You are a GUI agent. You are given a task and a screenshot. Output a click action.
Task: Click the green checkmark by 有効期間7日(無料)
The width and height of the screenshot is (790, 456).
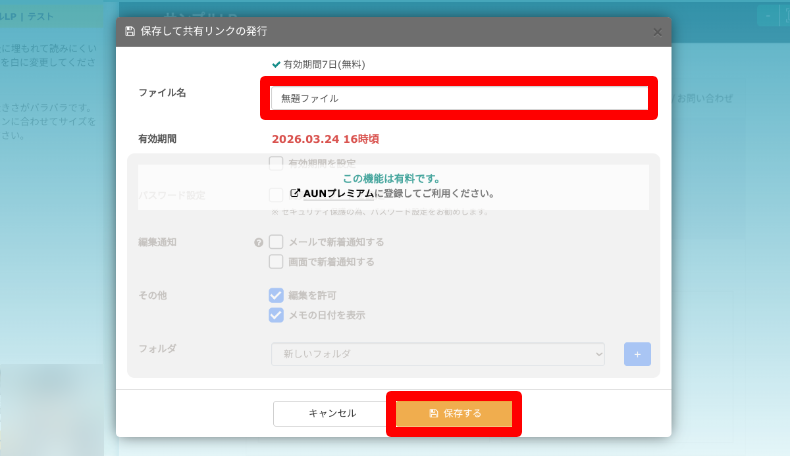pos(276,64)
